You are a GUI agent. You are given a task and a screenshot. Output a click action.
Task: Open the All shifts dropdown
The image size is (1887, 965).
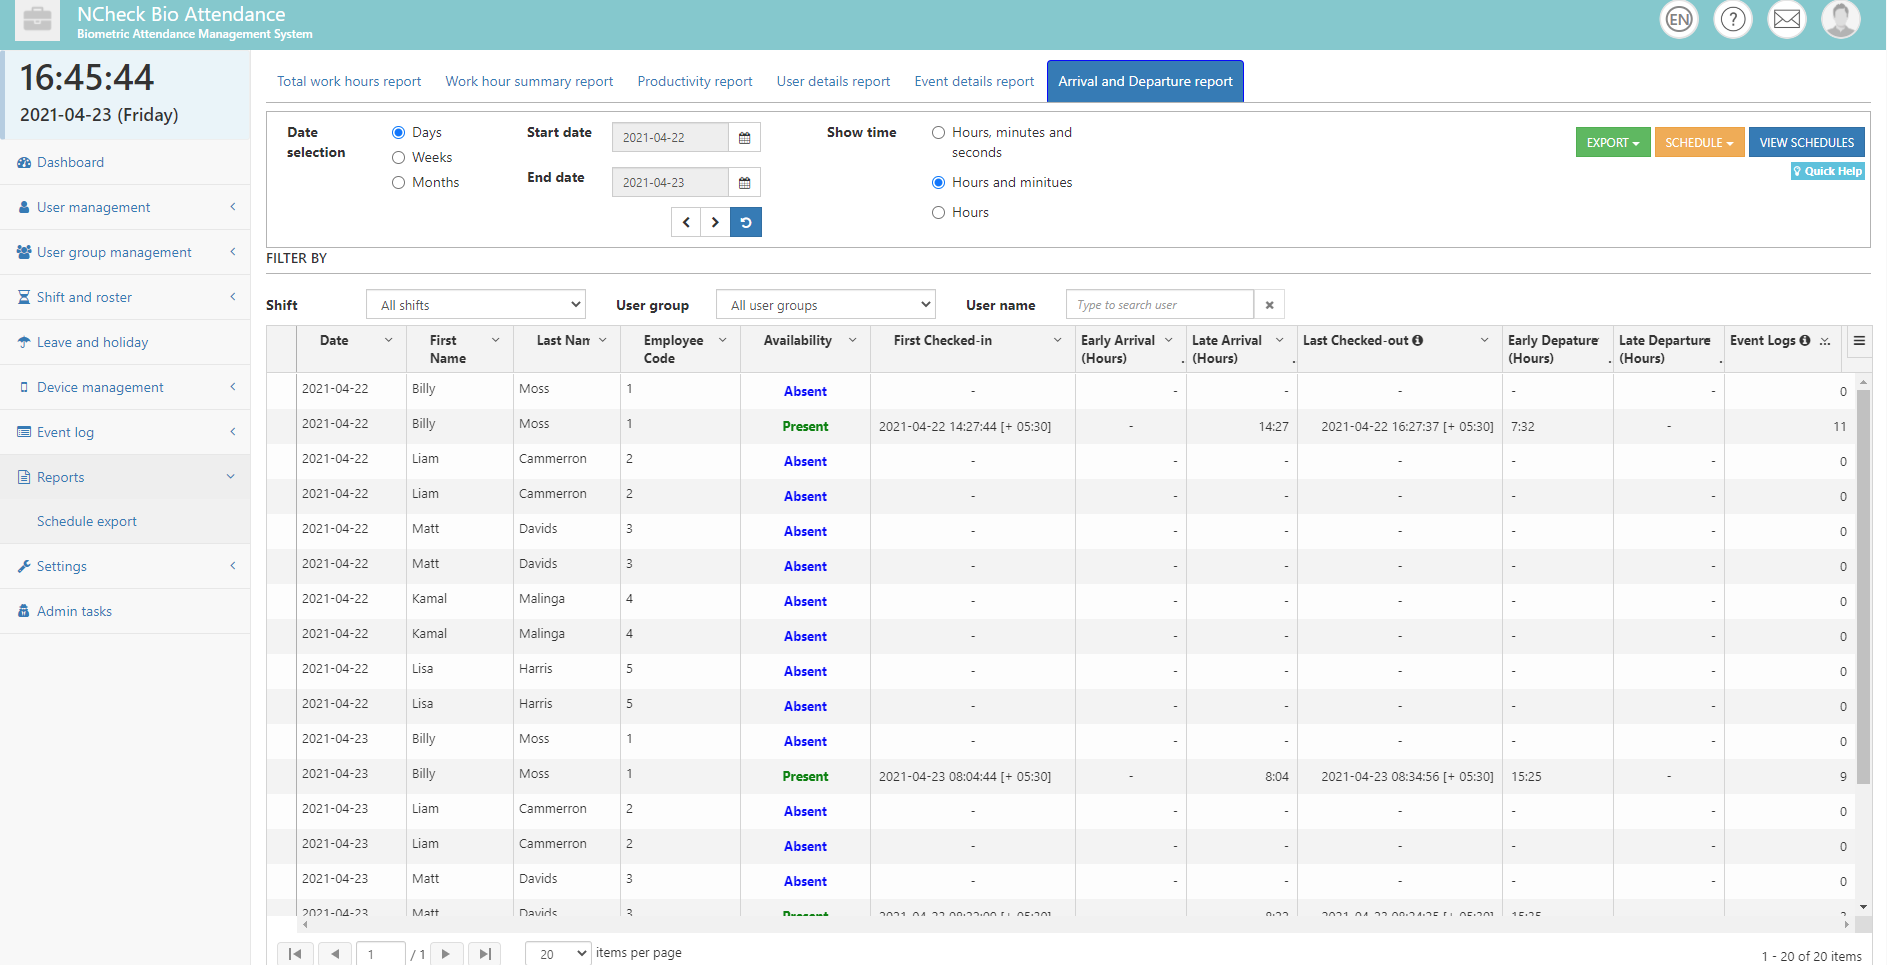[476, 305]
